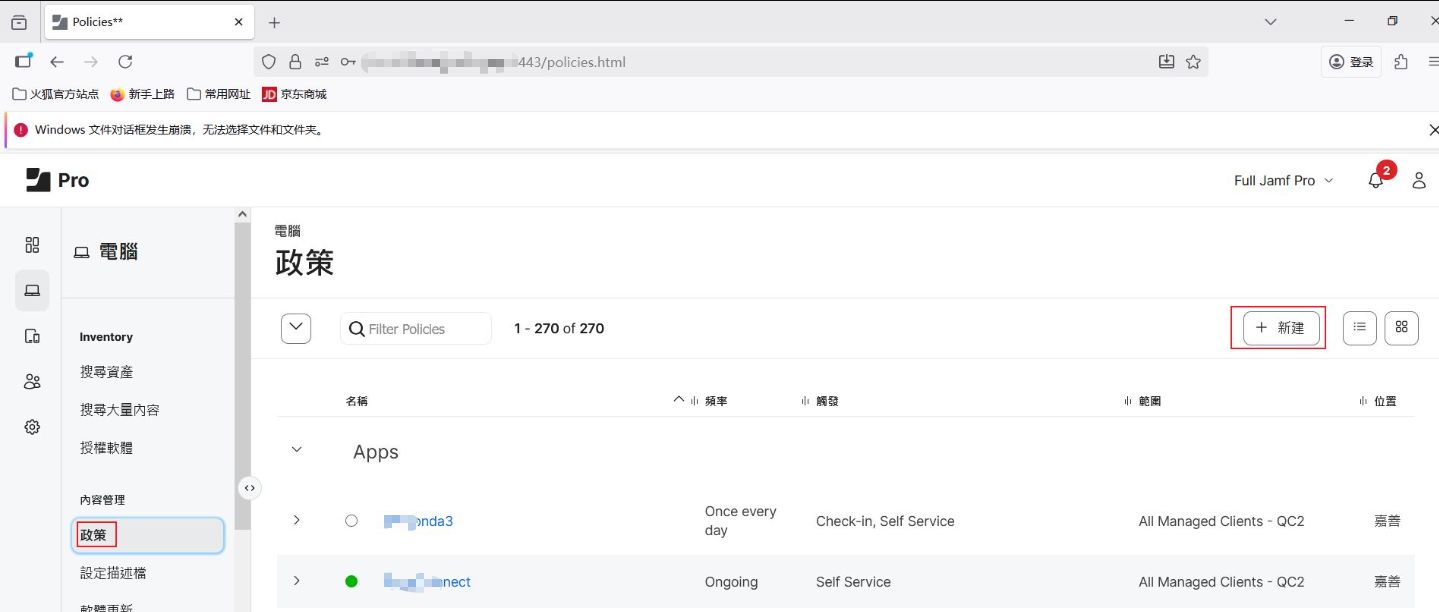Open the Full Jamf Pro dropdown
Viewport: 1439px width, 612px height.
(x=1283, y=181)
